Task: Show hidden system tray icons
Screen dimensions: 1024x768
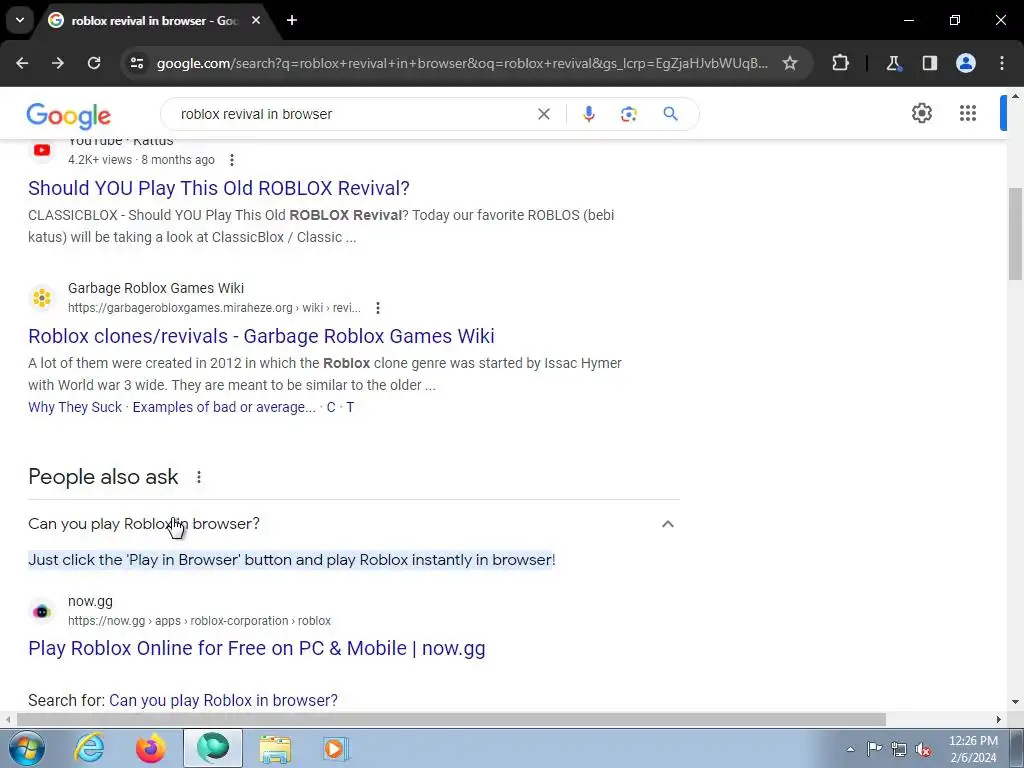Action: click(850, 749)
